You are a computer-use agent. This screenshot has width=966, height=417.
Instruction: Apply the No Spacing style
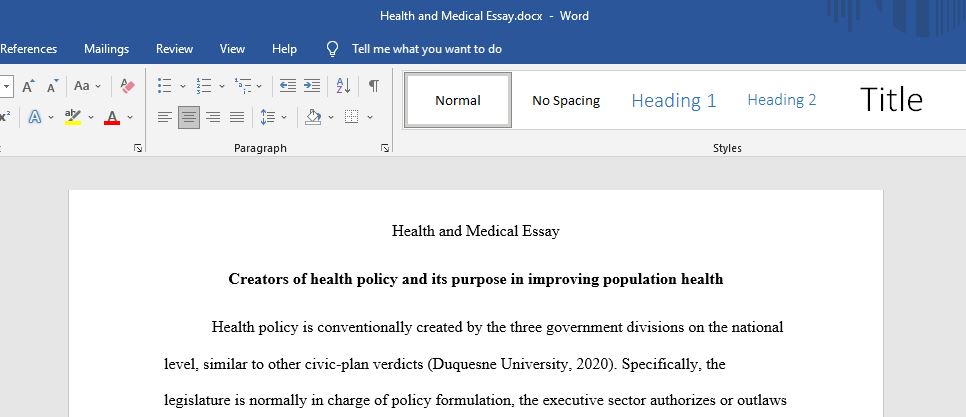point(566,100)
